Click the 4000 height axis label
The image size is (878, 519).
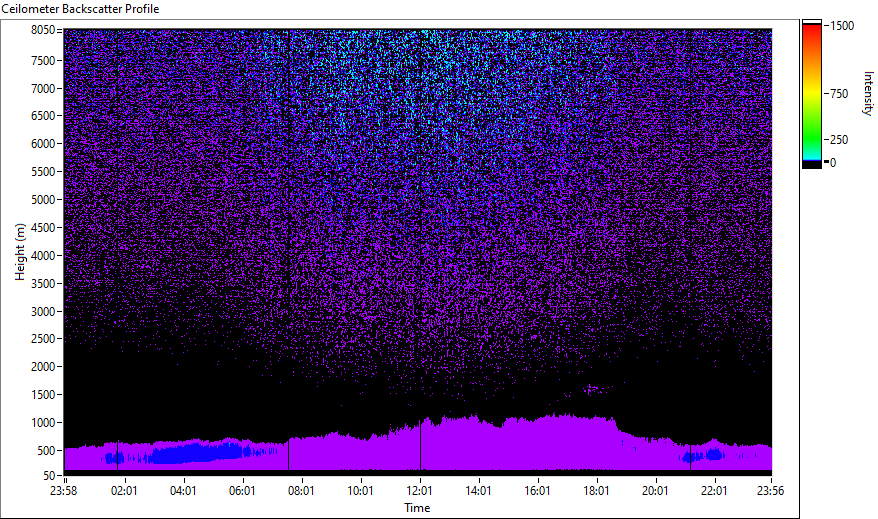click(43, 256)
